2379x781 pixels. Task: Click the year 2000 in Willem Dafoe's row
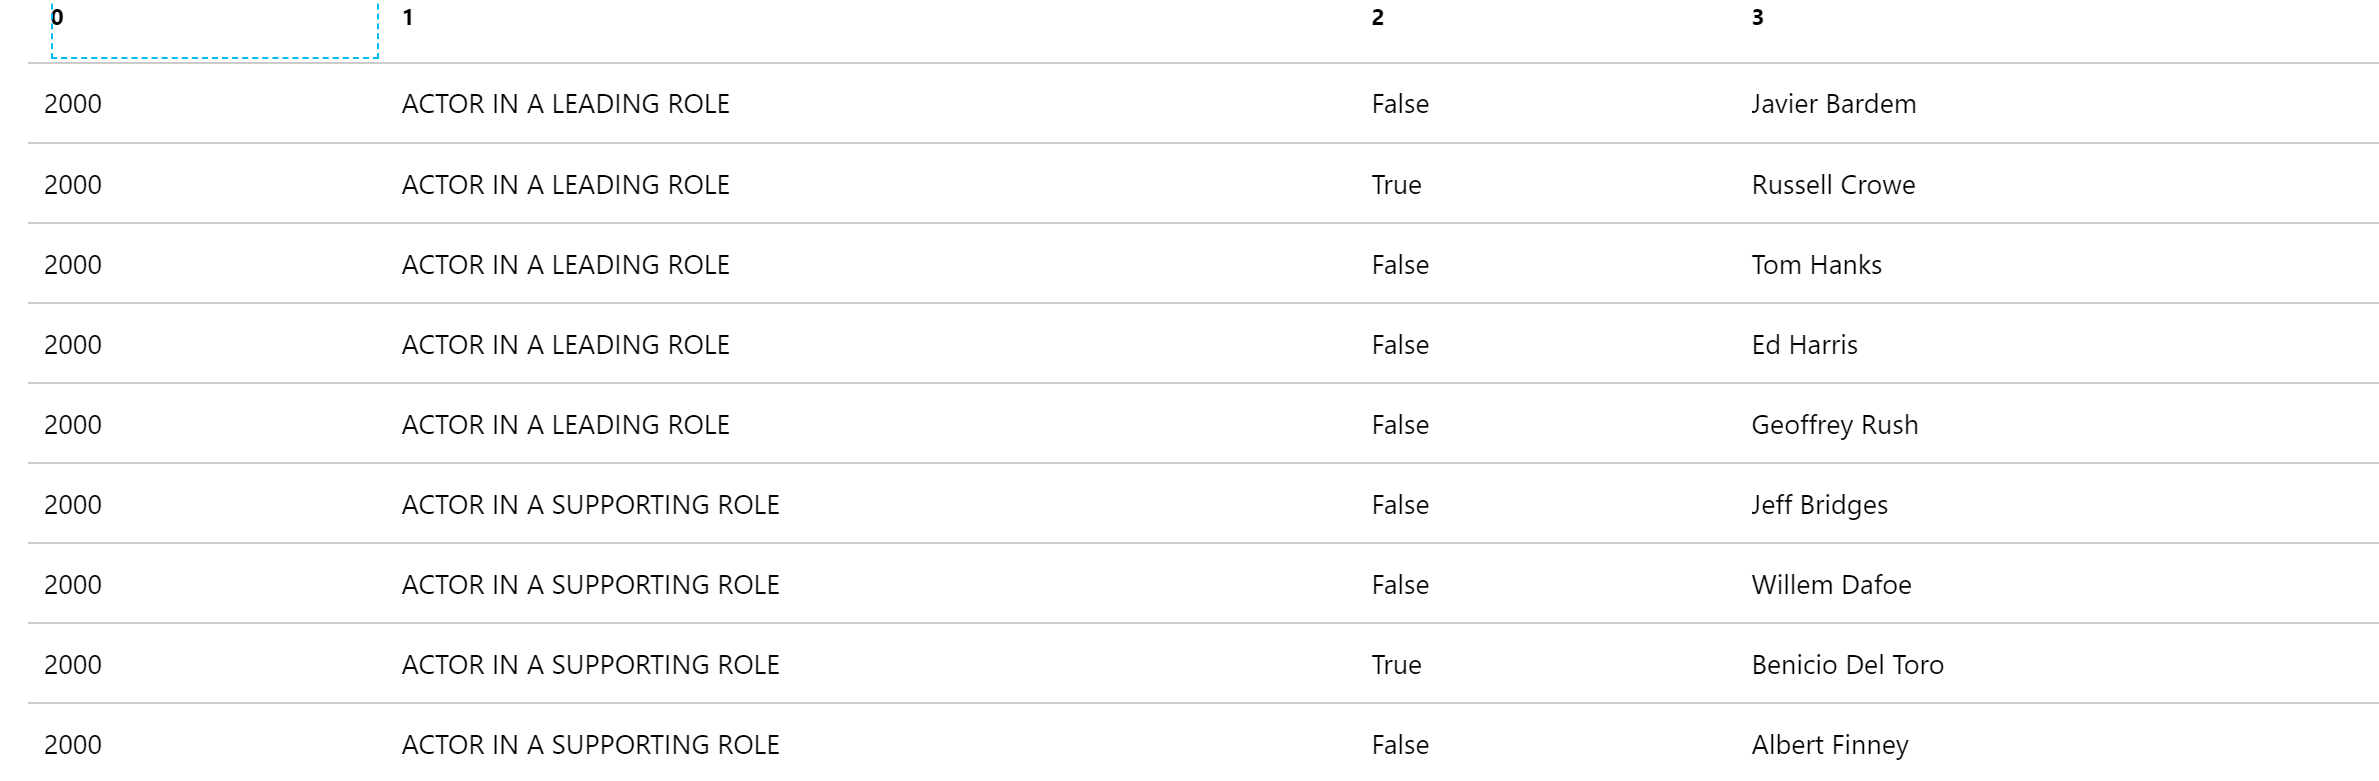click(73, 585)
